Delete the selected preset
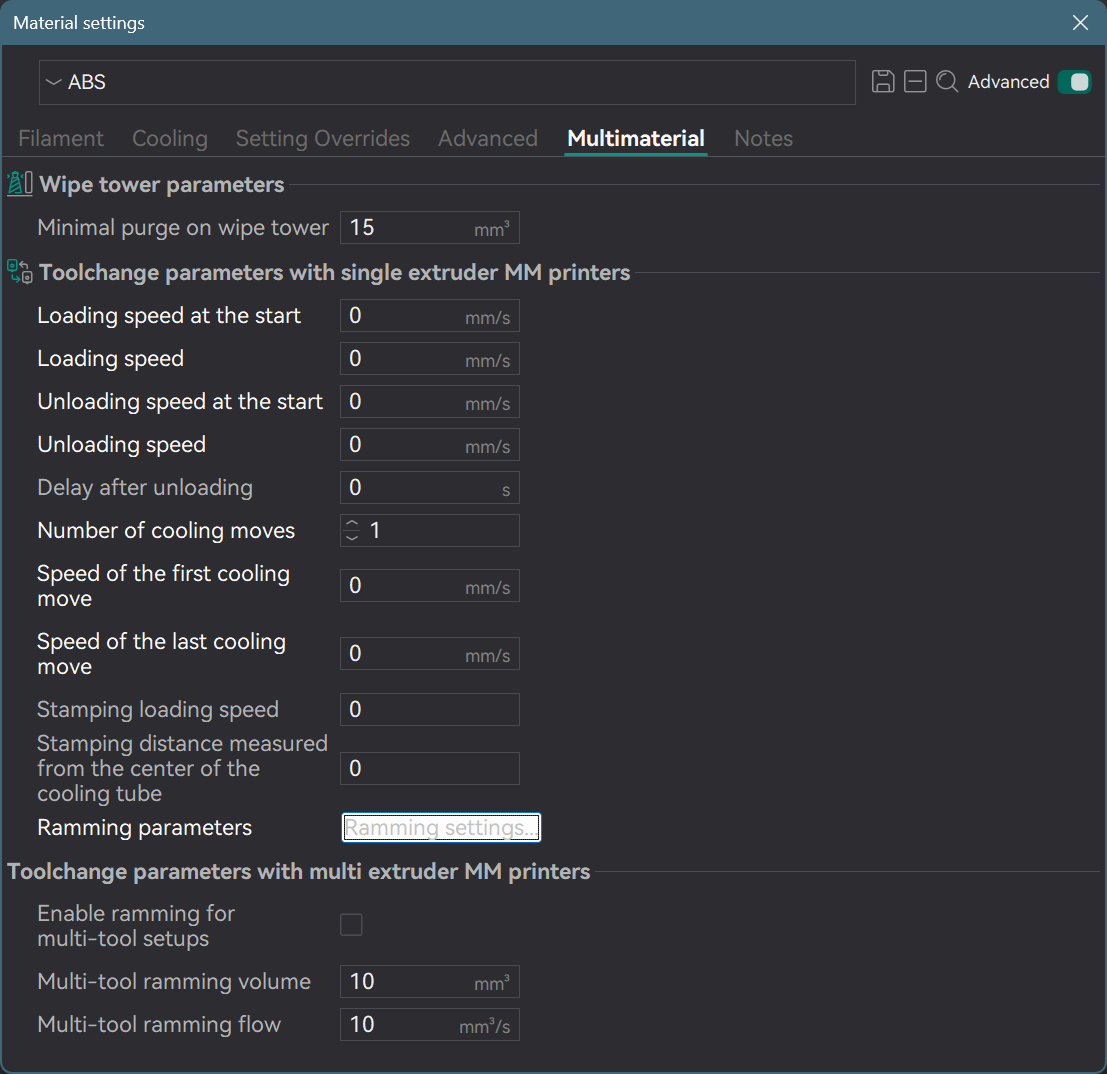Image resolution: width=1107 pixels, height=1074 pixels. click(915, 81)
